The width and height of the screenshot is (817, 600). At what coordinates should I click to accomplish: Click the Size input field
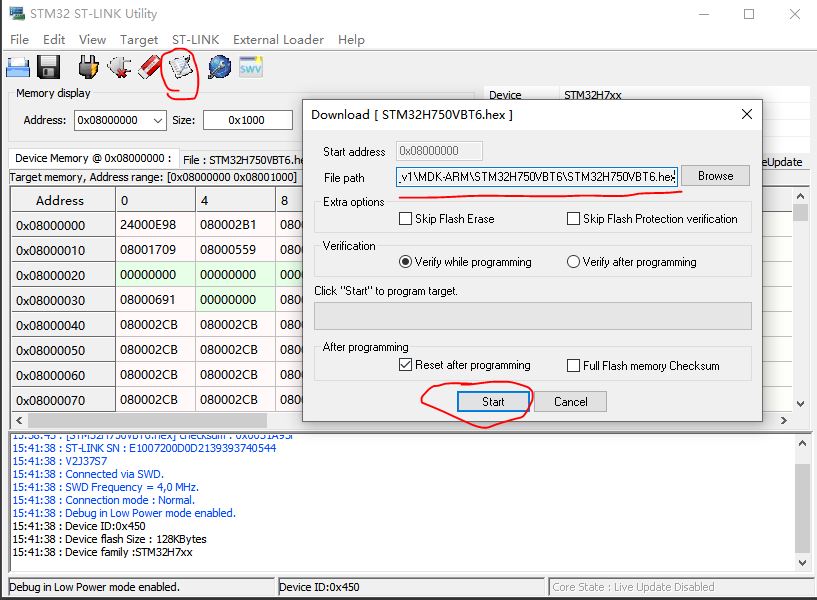coord(247,120)
